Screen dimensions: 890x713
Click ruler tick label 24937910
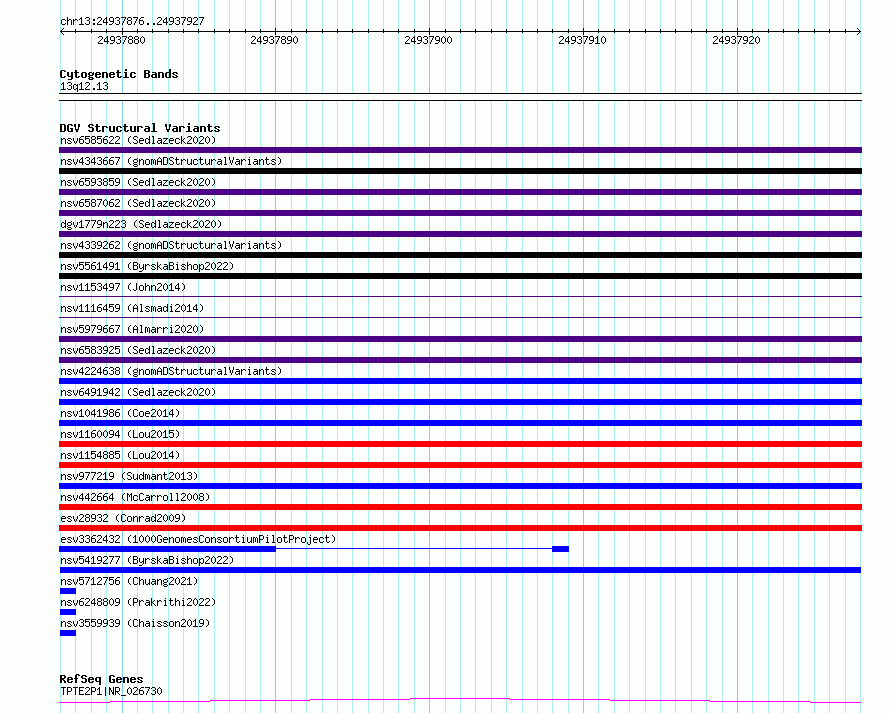582,40
